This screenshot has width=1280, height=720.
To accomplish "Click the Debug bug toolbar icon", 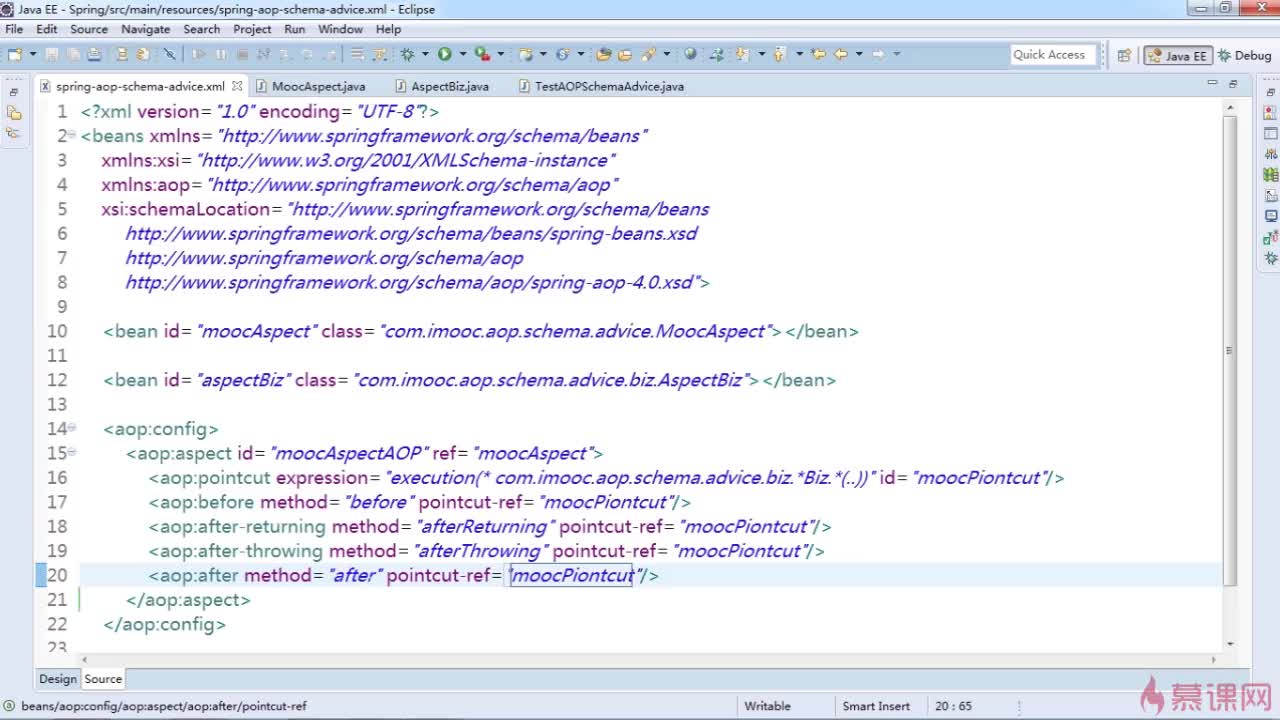I will coord(407,54).
